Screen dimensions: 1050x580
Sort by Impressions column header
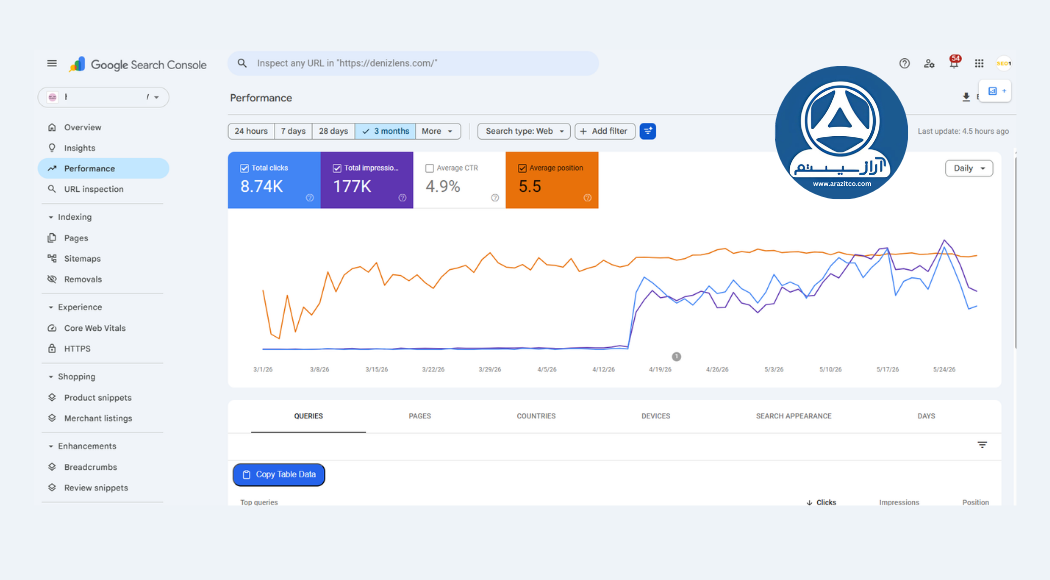[x=899, y=502]
